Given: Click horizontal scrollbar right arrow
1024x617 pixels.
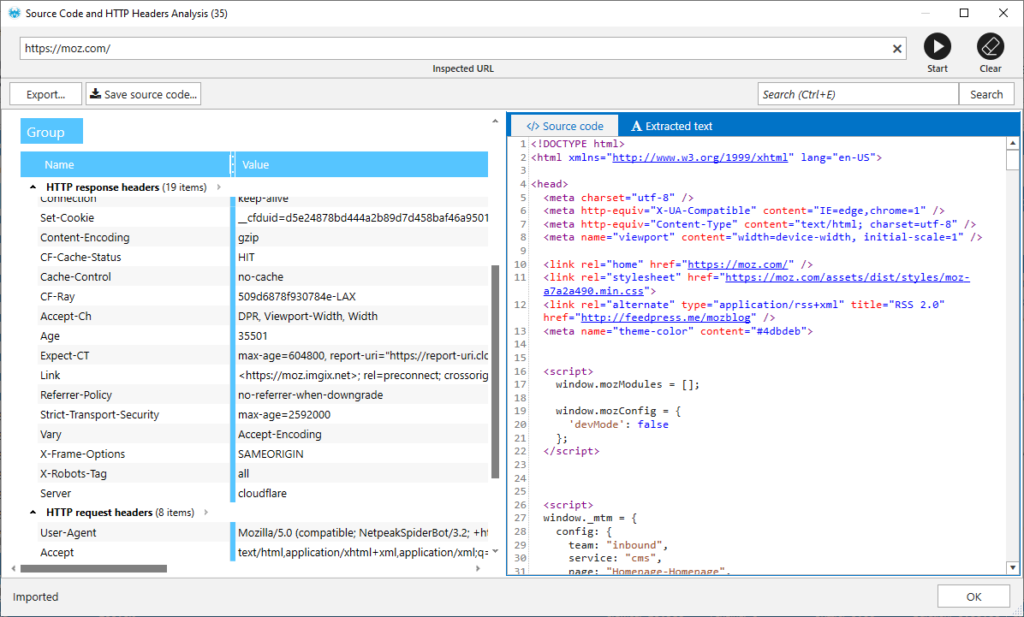Looking at the screenshot, I should (x=478, y=569).
